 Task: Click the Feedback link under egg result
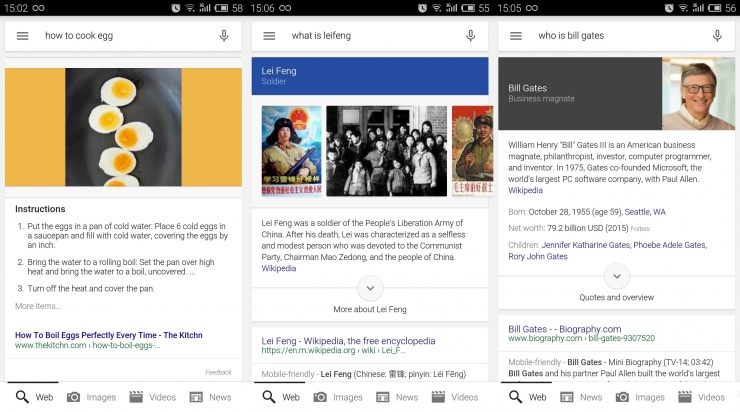(x=219, y=372)
